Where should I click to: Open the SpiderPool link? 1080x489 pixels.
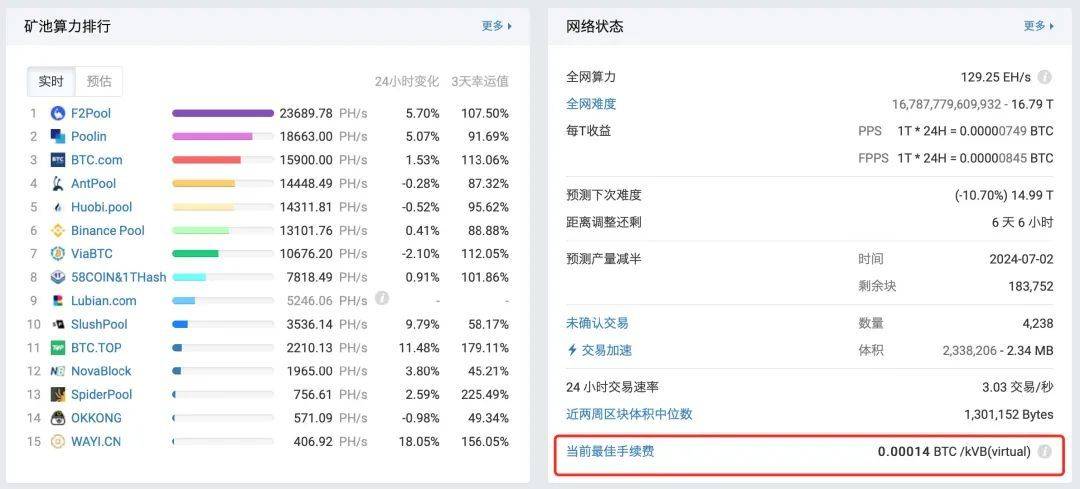[x=101, y=395]
